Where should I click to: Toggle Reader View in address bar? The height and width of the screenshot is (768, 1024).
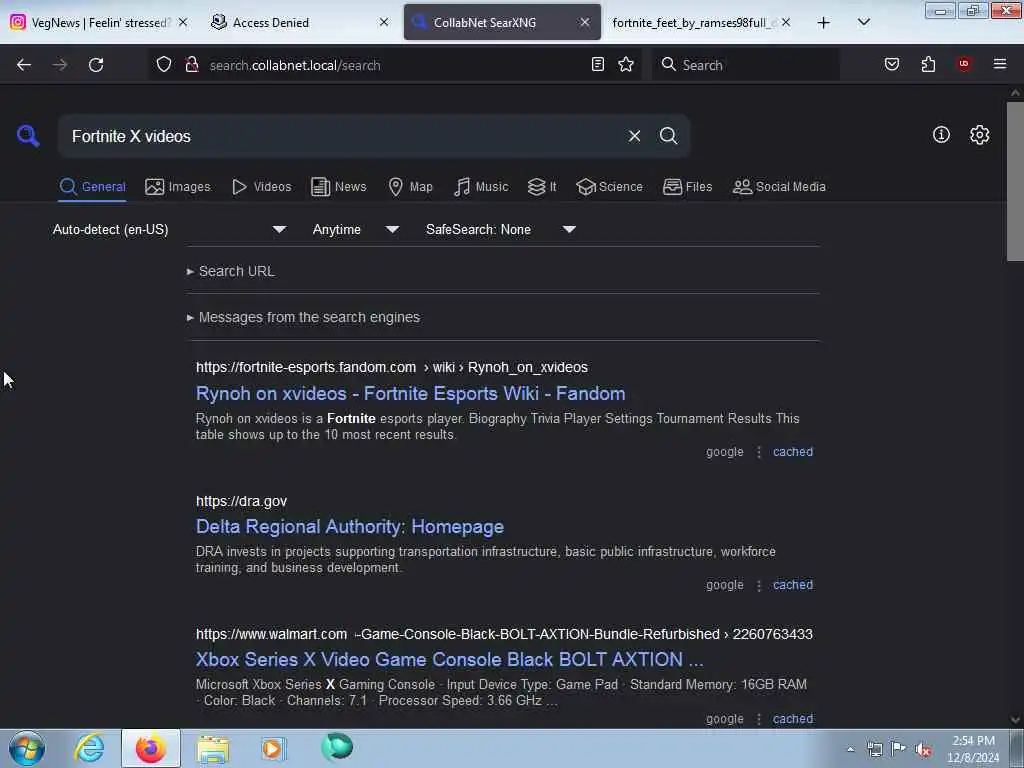598,64
